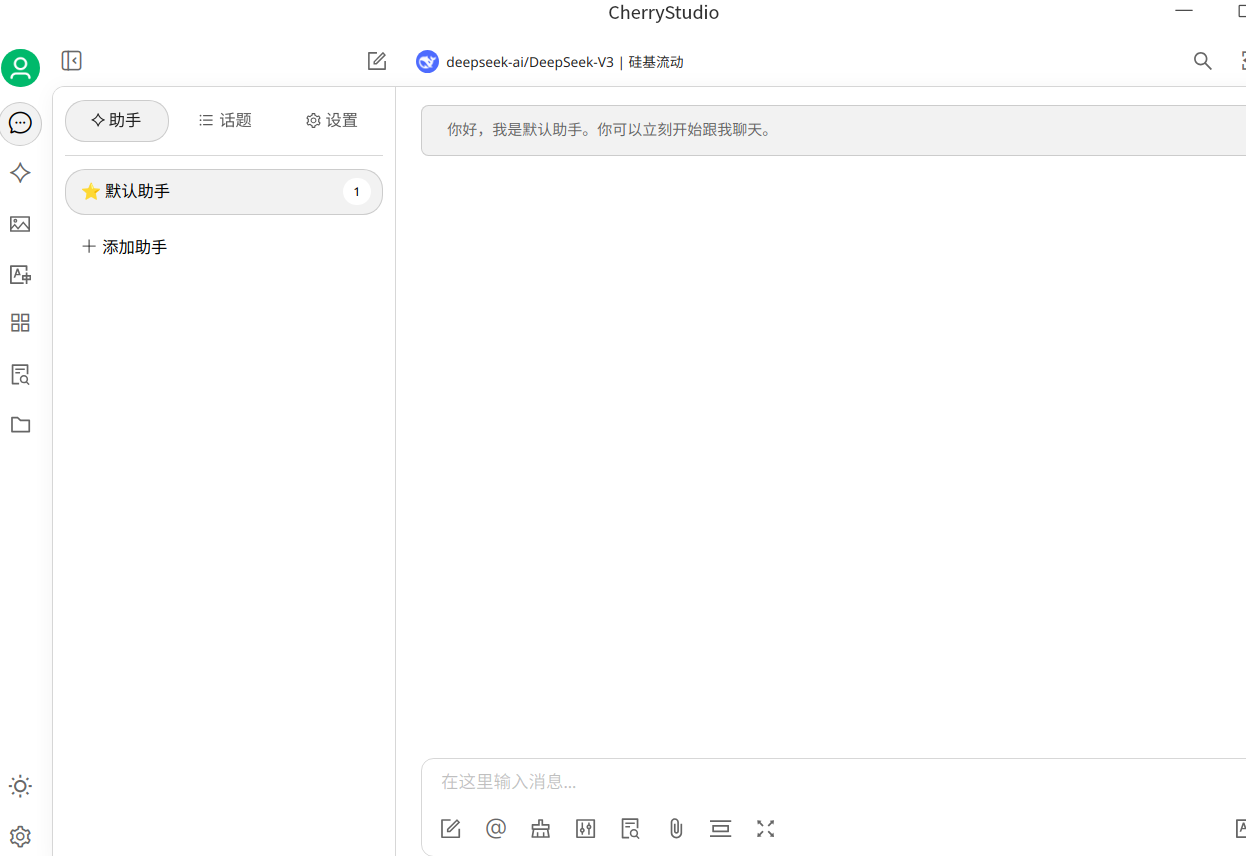Switch to the 设置 tab
This screenshot has width=1246, height=856.
332,121
